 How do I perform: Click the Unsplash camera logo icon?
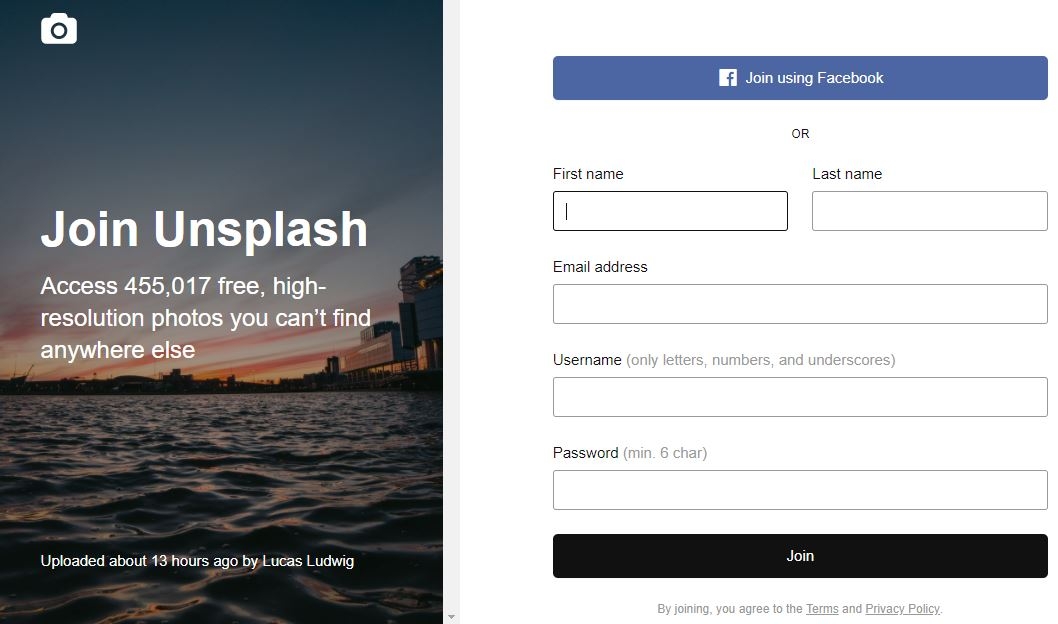tap(59, 30)
